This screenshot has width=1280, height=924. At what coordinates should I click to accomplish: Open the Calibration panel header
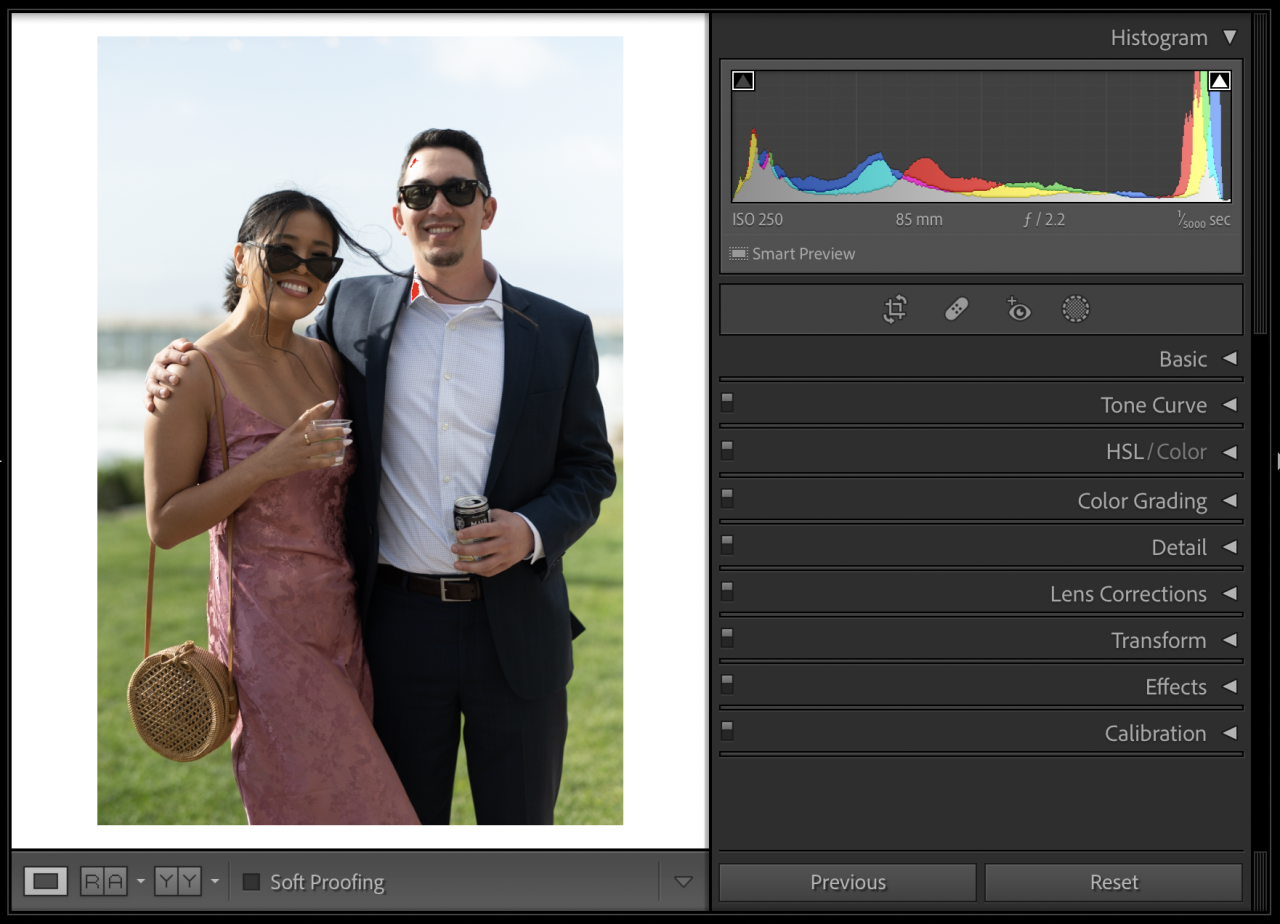pyautogui.click(x=1155, y=733)
